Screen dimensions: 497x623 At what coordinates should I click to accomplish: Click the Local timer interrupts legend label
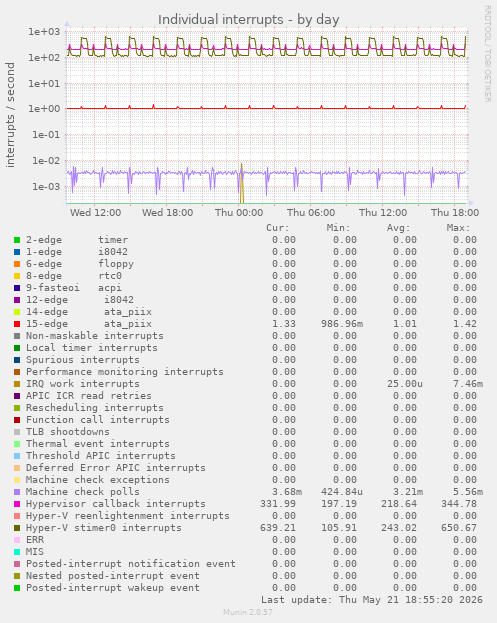(92, 348)
